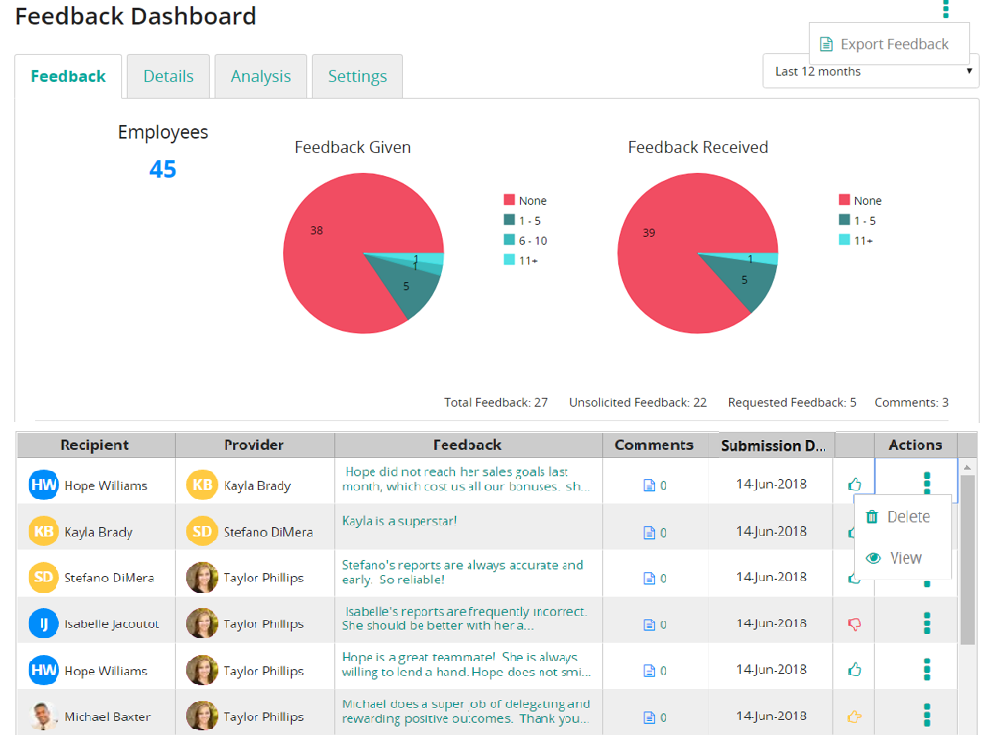Image resolution: width=982 pixels, height=738 pixels.
Task: Click the IJ avatar for Isabelle Jacoutot
Action: click(x=43, y=623)
